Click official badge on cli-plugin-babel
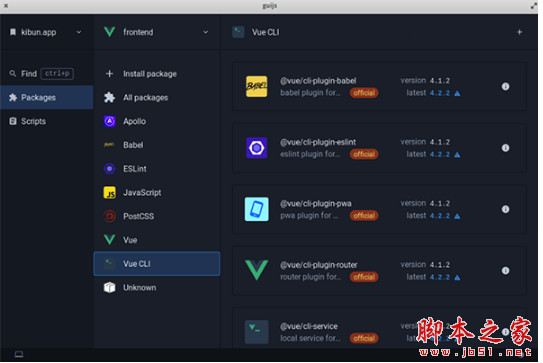 click(x=364, y=93)
